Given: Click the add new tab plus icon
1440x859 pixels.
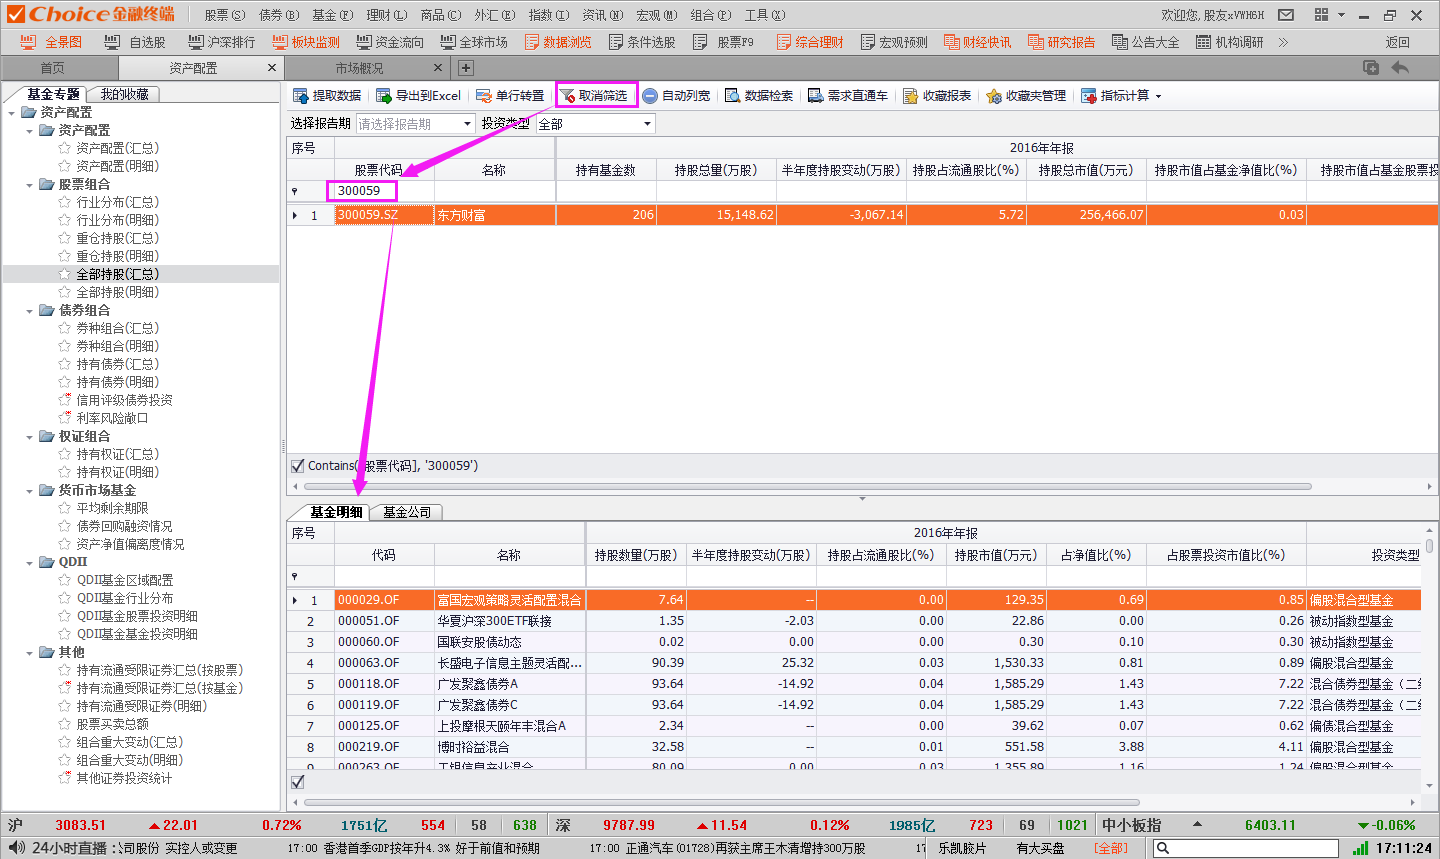Looking at the screenshot, I should (466, 68).
